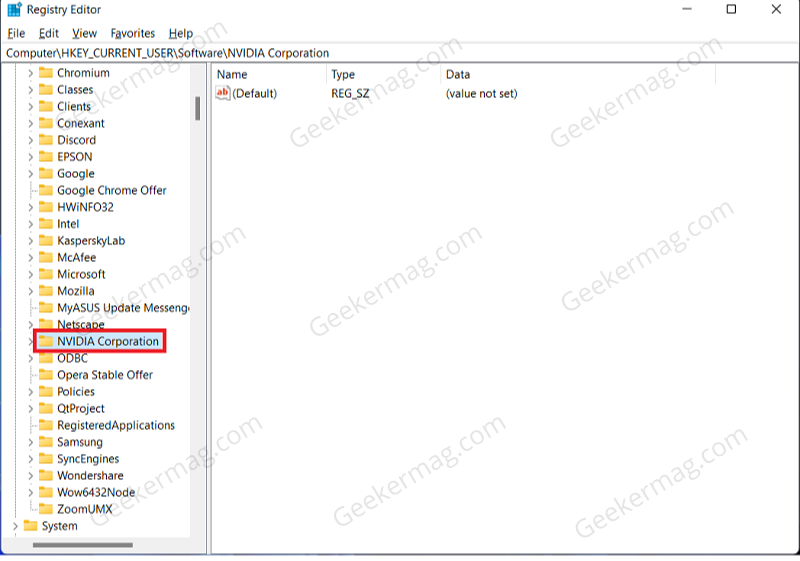Open the Favorites menu
The width and height of the screenshot is (800, 561).
[133, 33]
